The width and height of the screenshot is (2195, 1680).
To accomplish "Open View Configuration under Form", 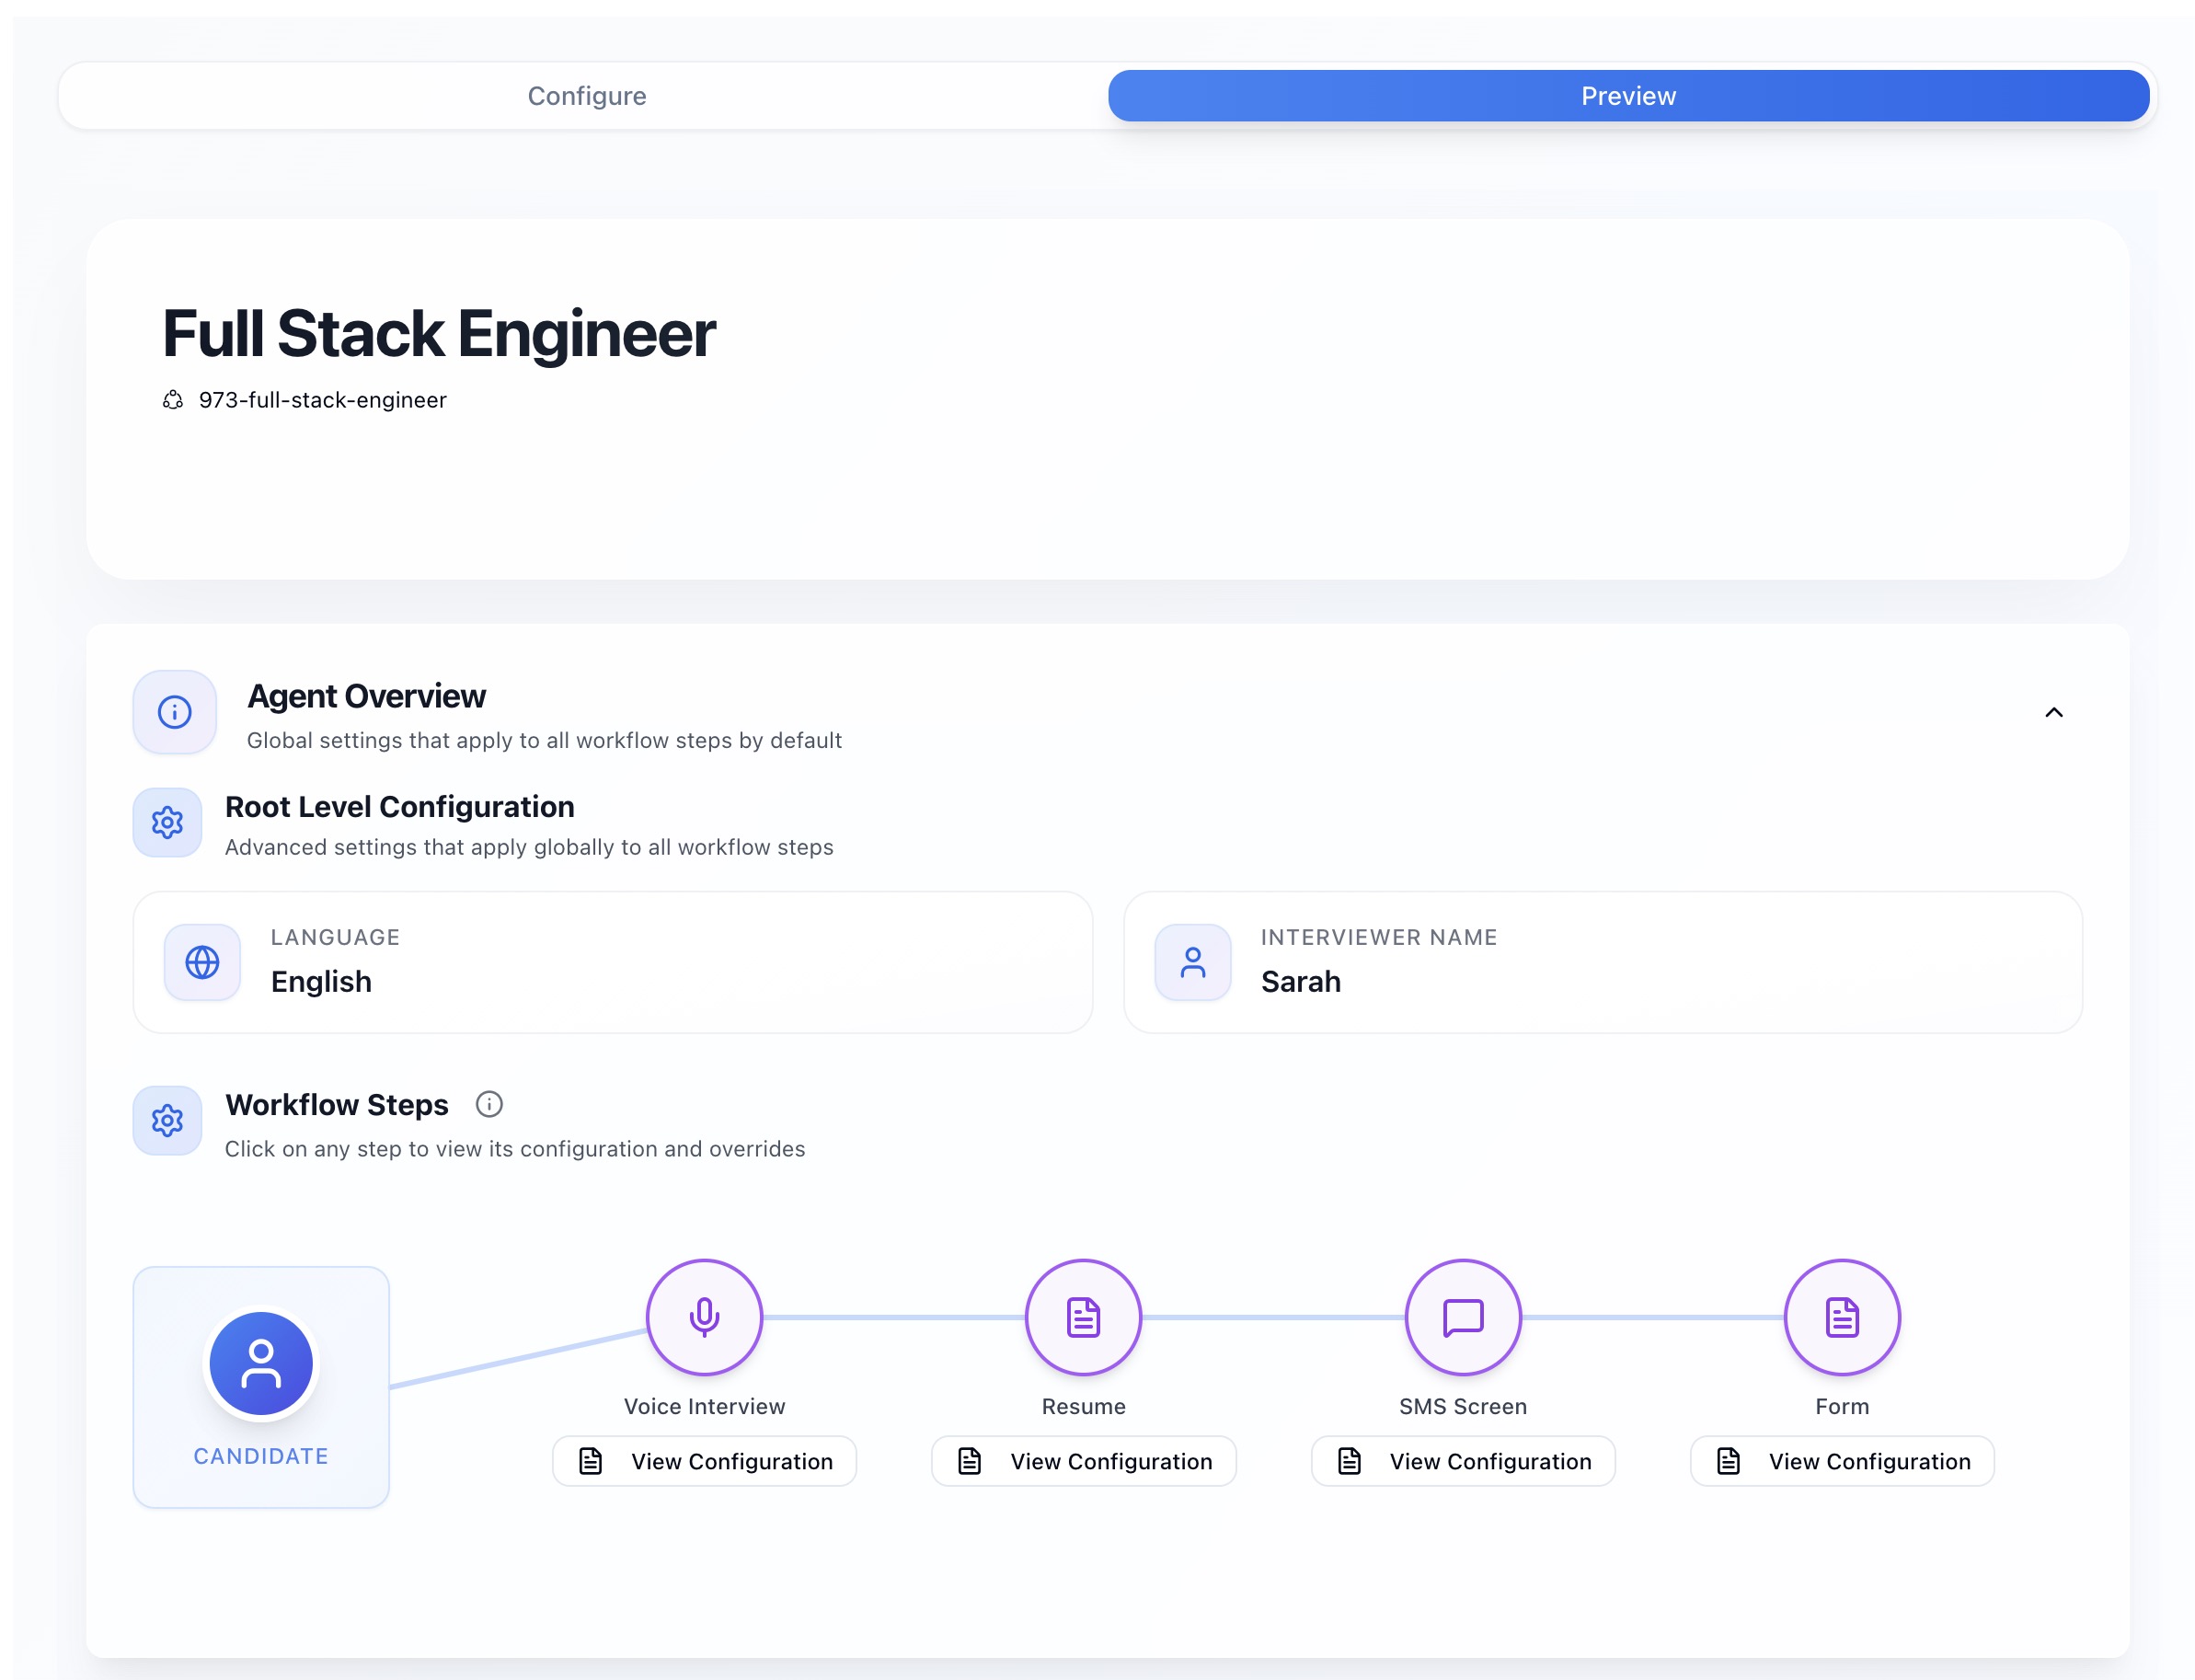I will pos(1841,1461).
